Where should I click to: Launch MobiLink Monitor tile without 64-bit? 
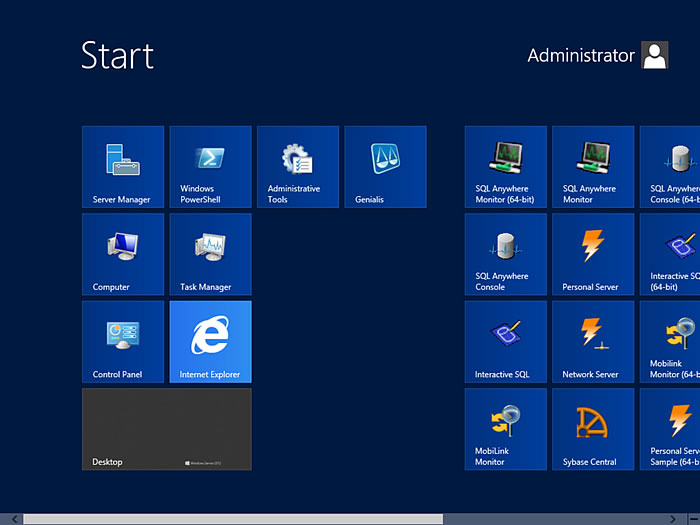(505, 429)
